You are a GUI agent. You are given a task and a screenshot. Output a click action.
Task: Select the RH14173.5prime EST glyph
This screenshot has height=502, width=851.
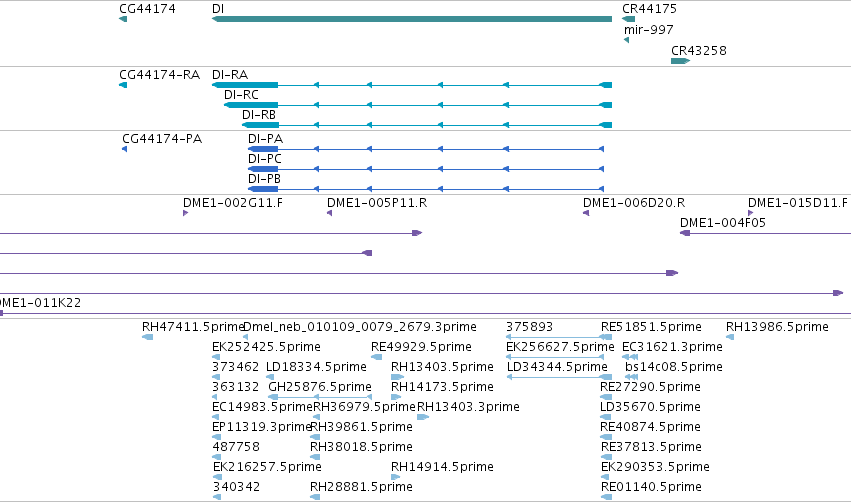pyautogui.click(x=396, y=397)
